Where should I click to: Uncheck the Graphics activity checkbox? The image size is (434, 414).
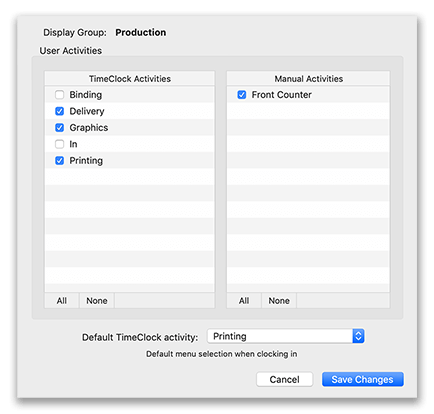pyautogui.click(x=59, y=128)
